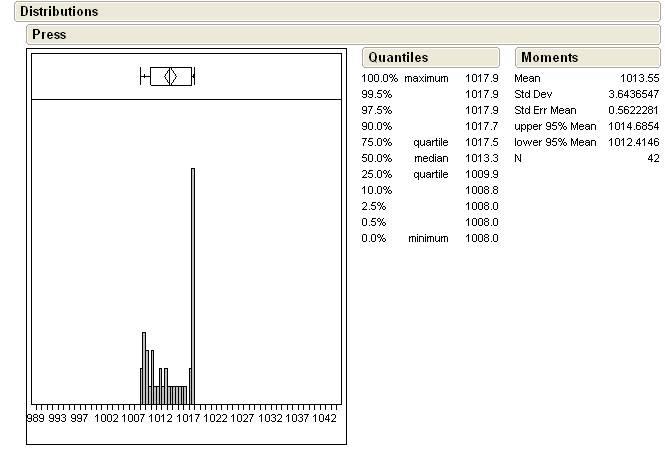
Task: Click the x-axis label 1042
Action: (324, 418)
